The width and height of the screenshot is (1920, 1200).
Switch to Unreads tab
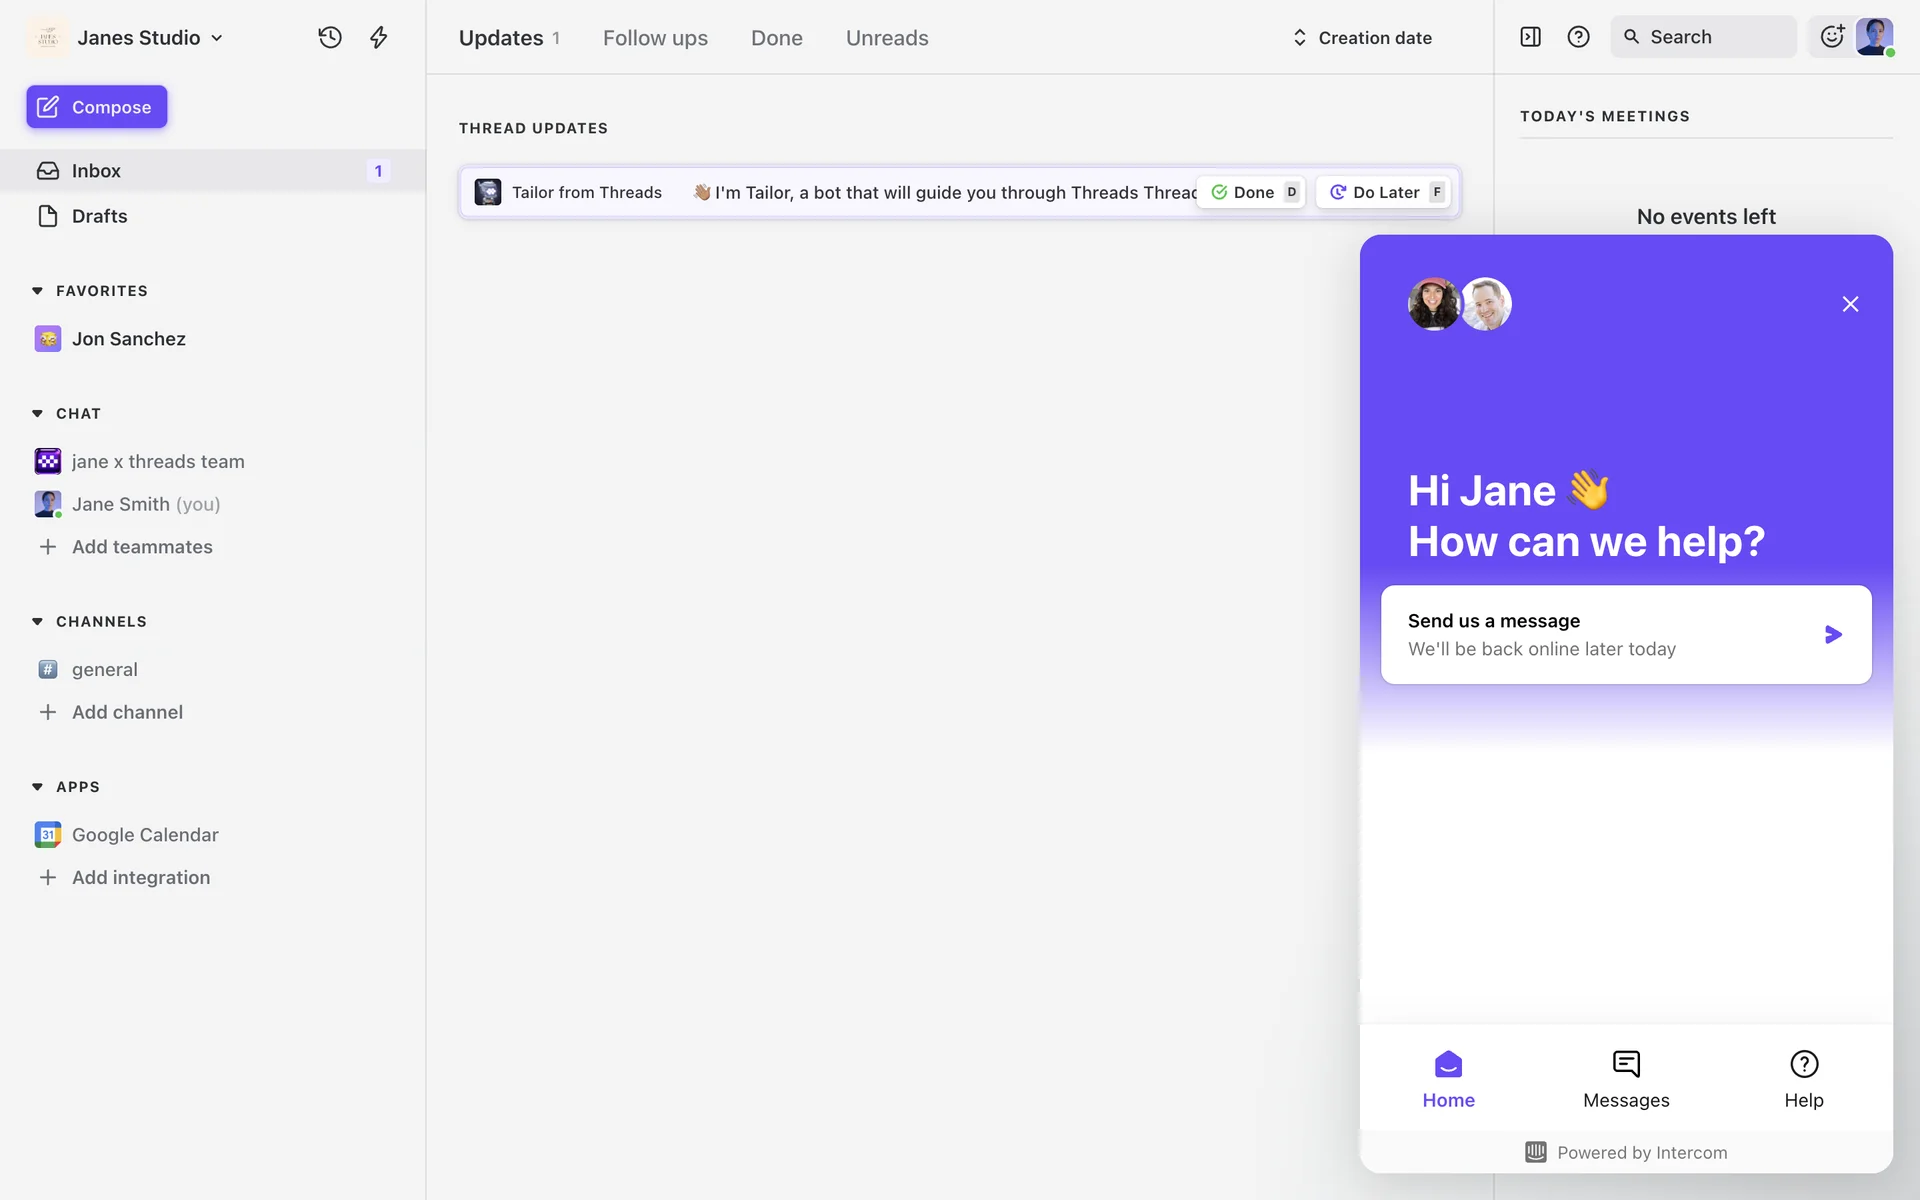tap(887, 38)
